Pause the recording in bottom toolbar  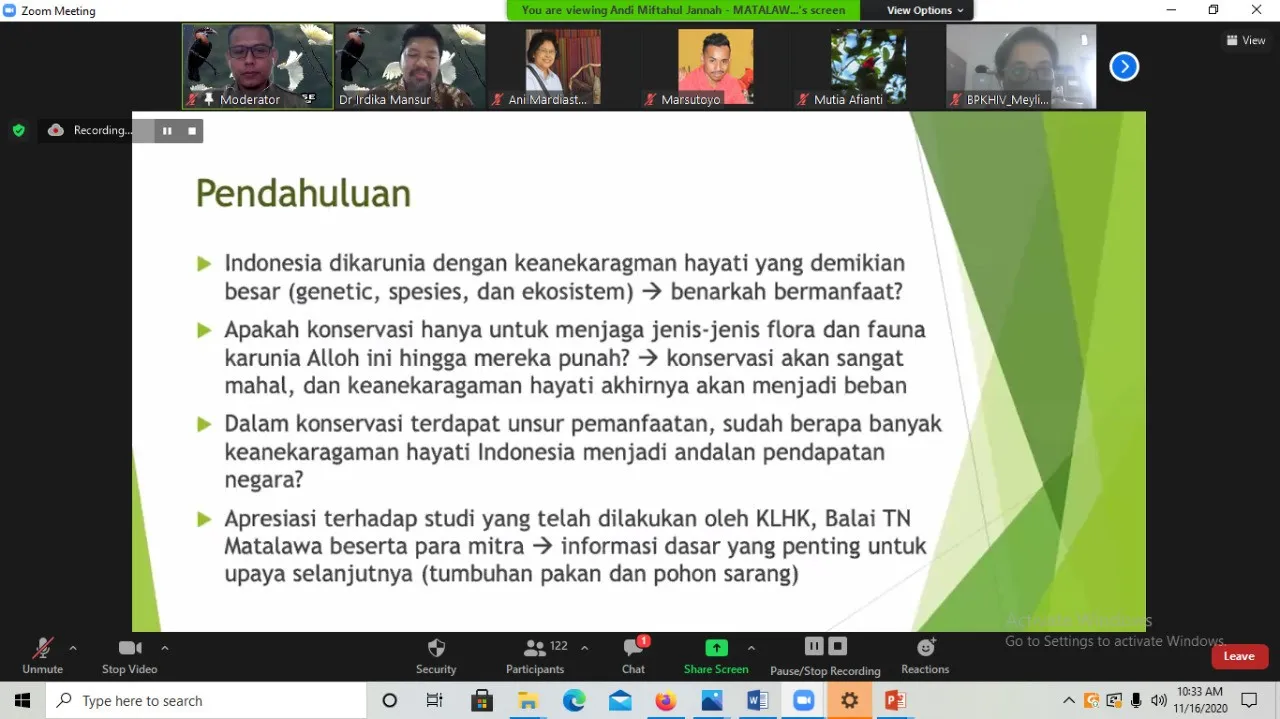[814, 647]
